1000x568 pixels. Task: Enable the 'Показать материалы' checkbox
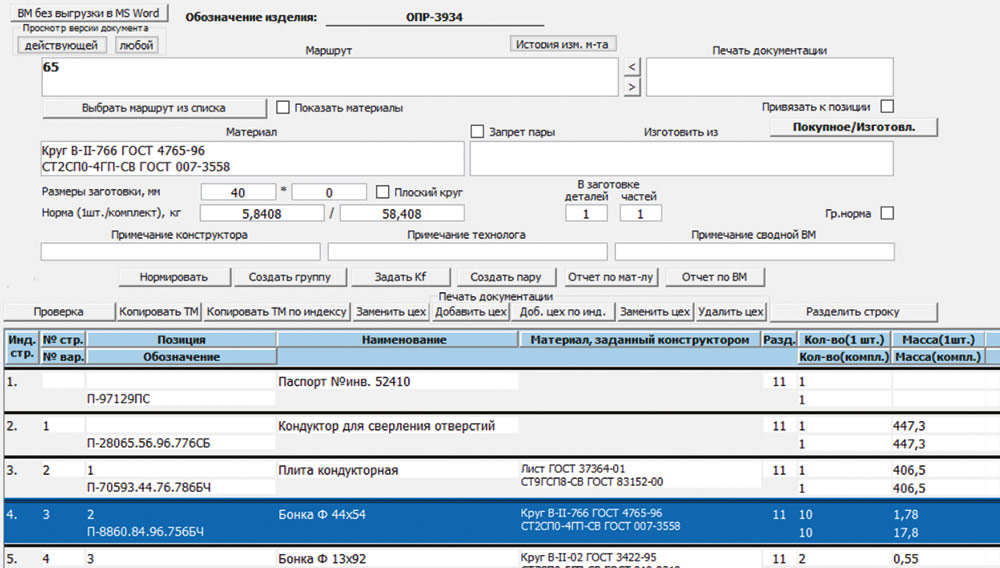[x=283, y=107]
